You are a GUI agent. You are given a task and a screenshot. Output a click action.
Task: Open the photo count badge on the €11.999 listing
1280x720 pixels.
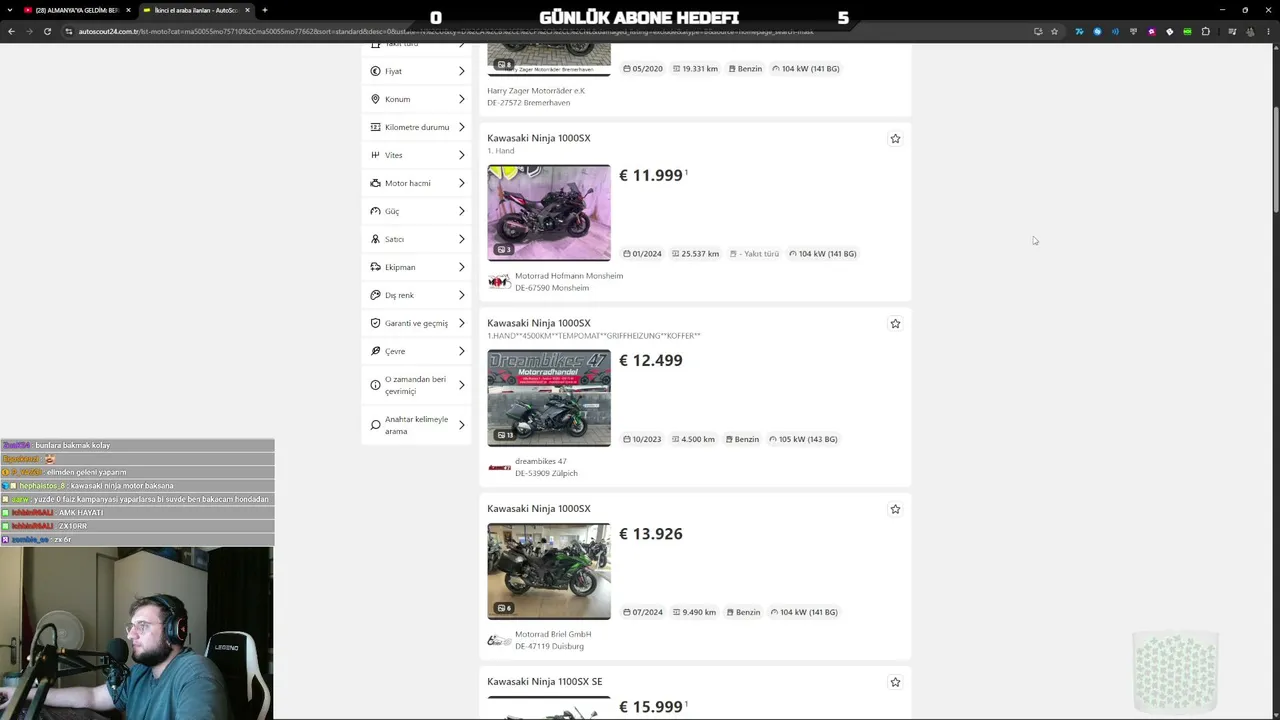505,250
